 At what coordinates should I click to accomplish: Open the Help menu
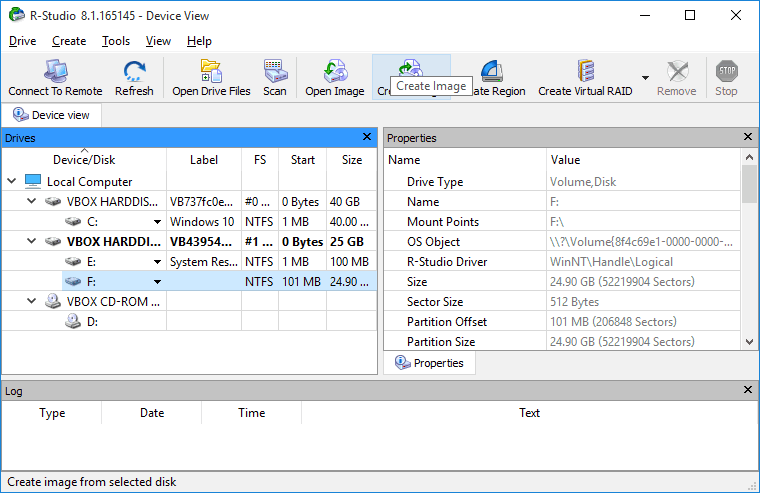pyautogui.click(x=199, y=41)
